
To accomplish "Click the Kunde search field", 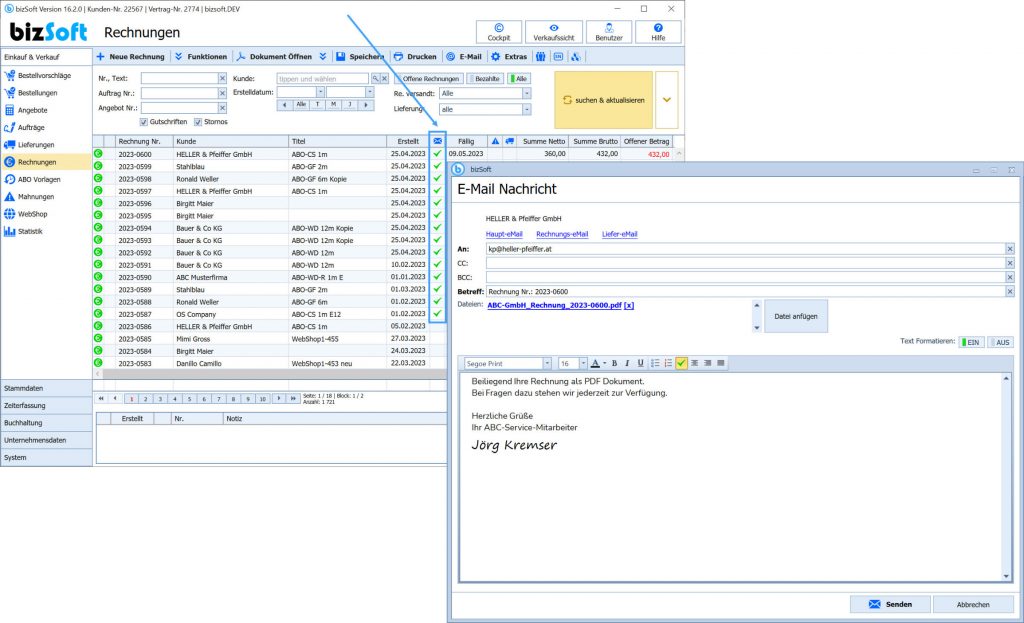I will point(323,79).
